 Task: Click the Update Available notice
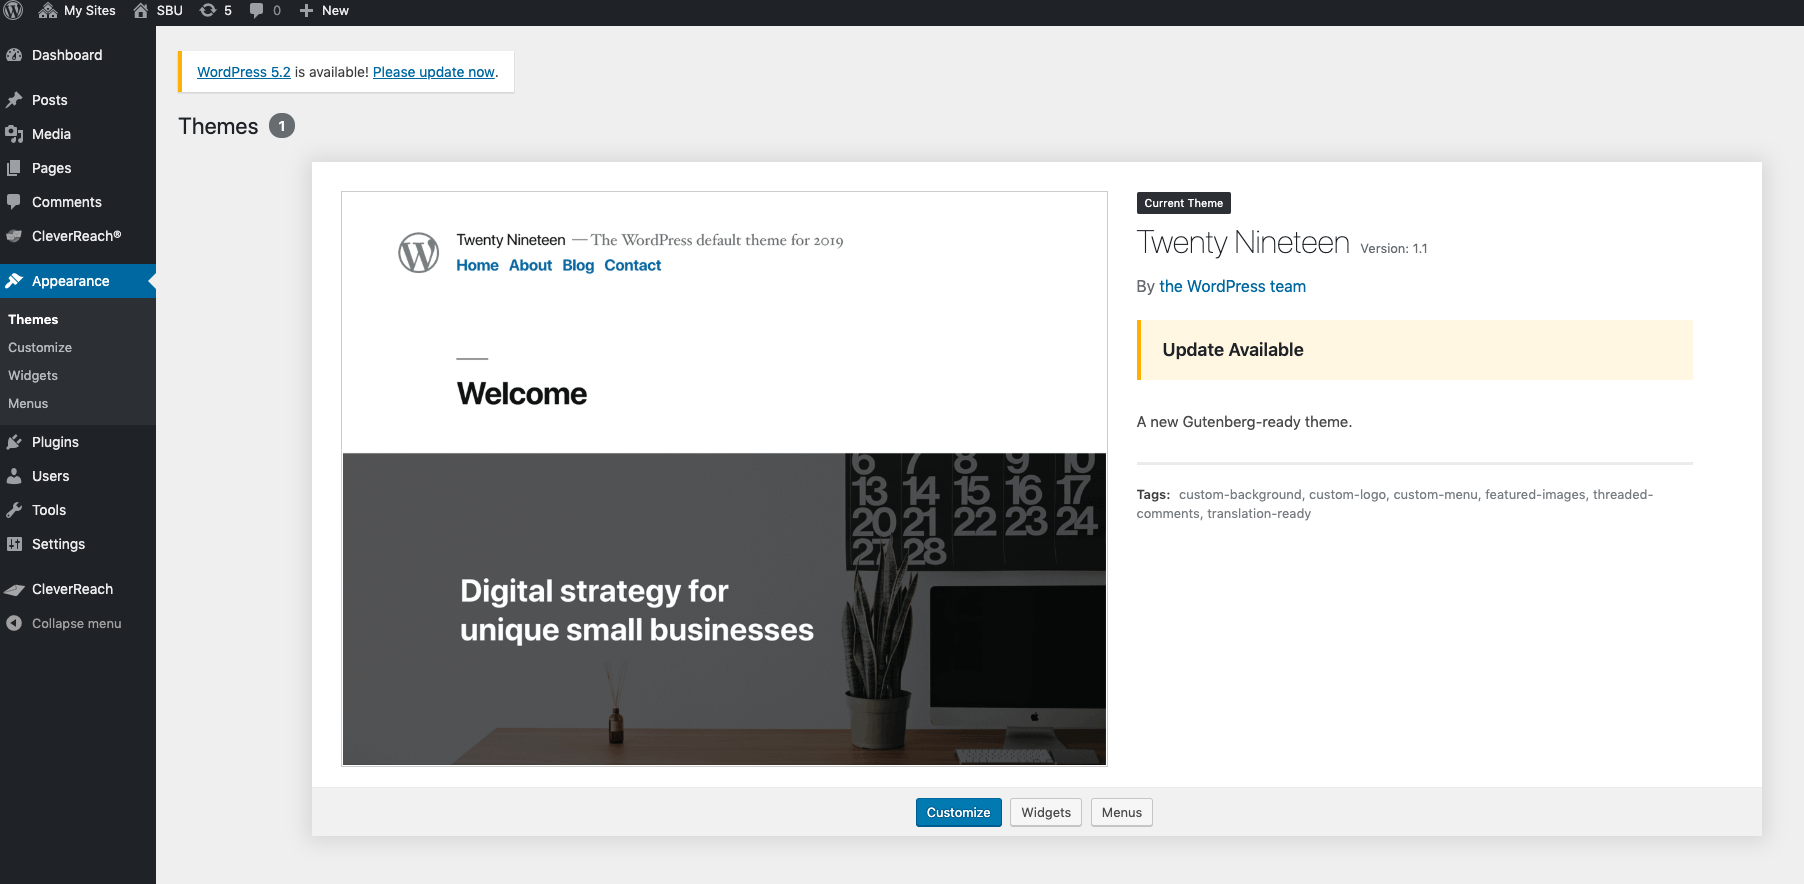click(x=1415, y=350)
